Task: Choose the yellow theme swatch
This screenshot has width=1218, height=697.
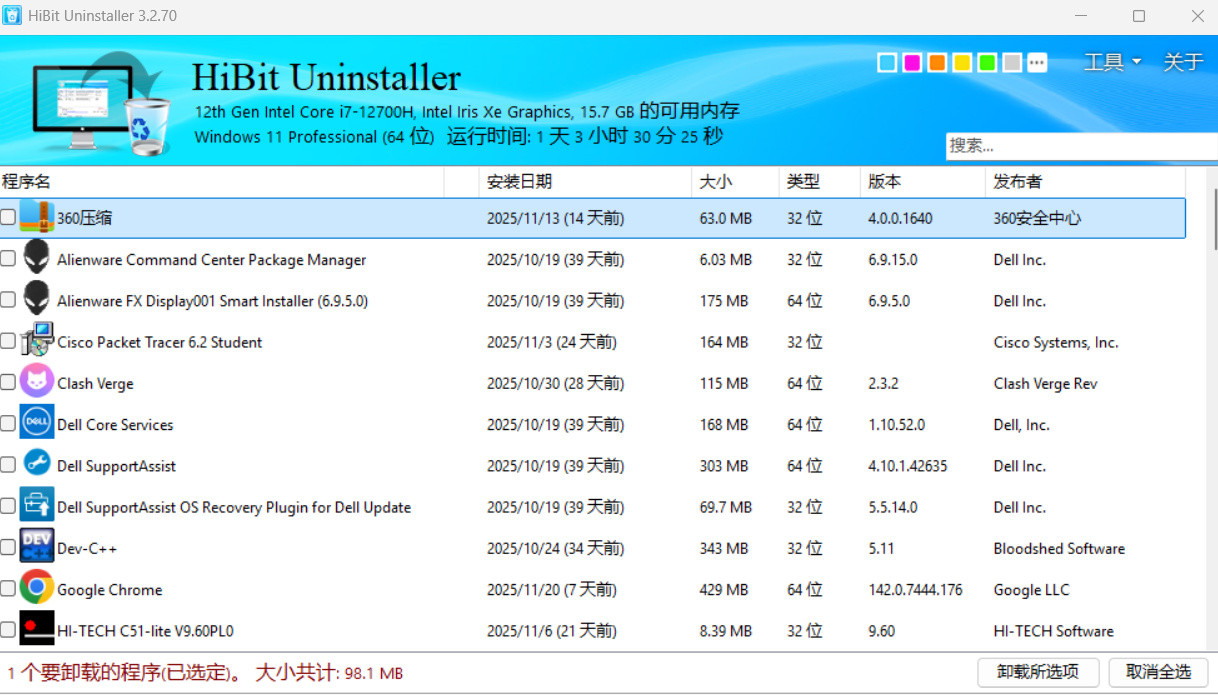Action: point(962,63)
